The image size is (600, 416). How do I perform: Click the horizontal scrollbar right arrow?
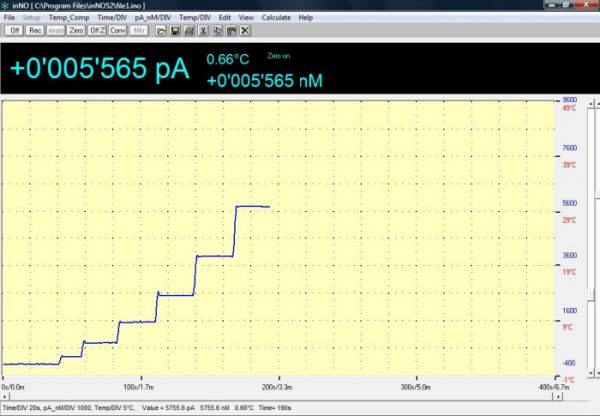click(x=558, y=396)
